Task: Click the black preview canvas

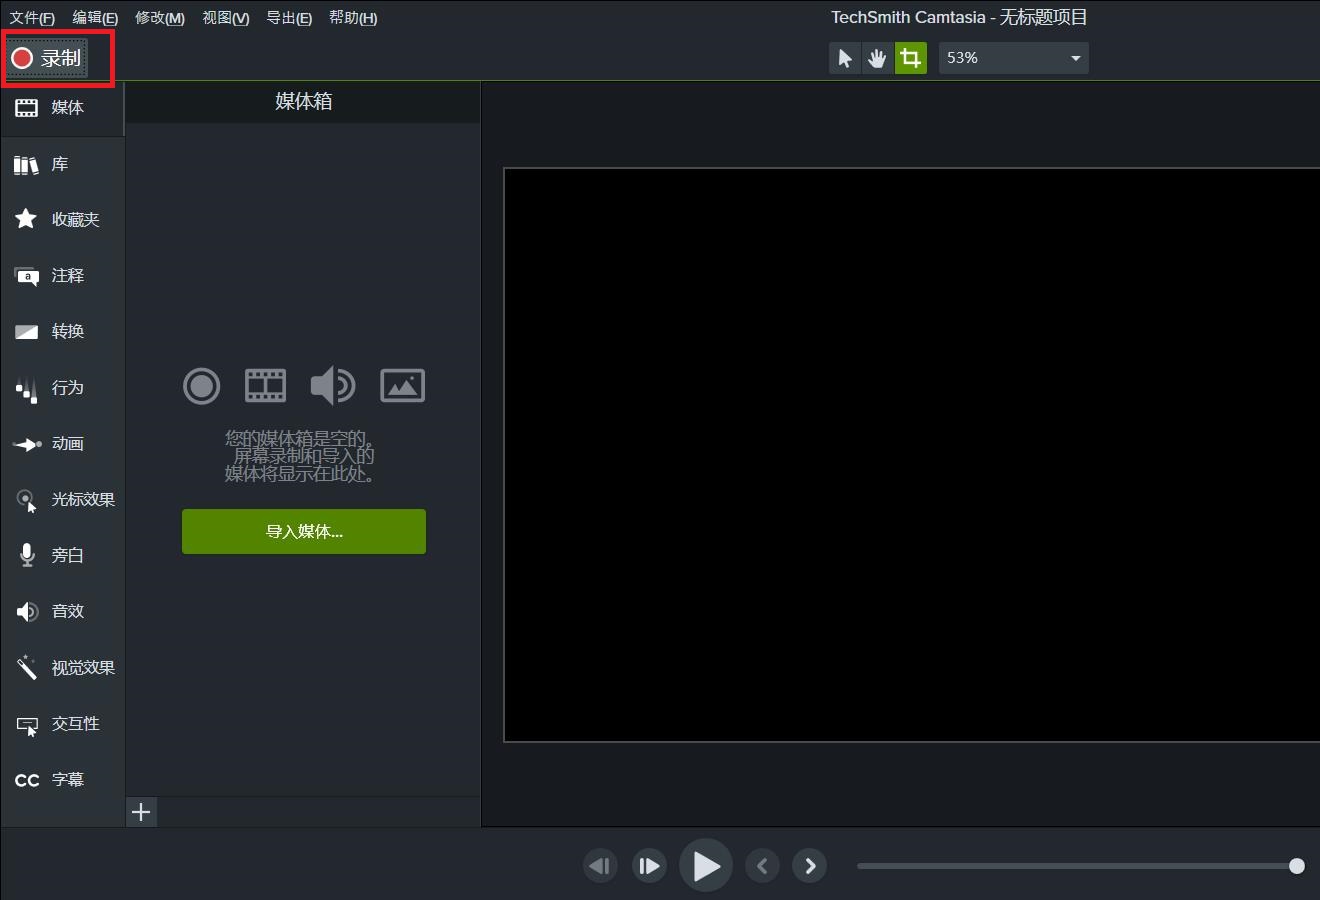Action: coord(912,455)
